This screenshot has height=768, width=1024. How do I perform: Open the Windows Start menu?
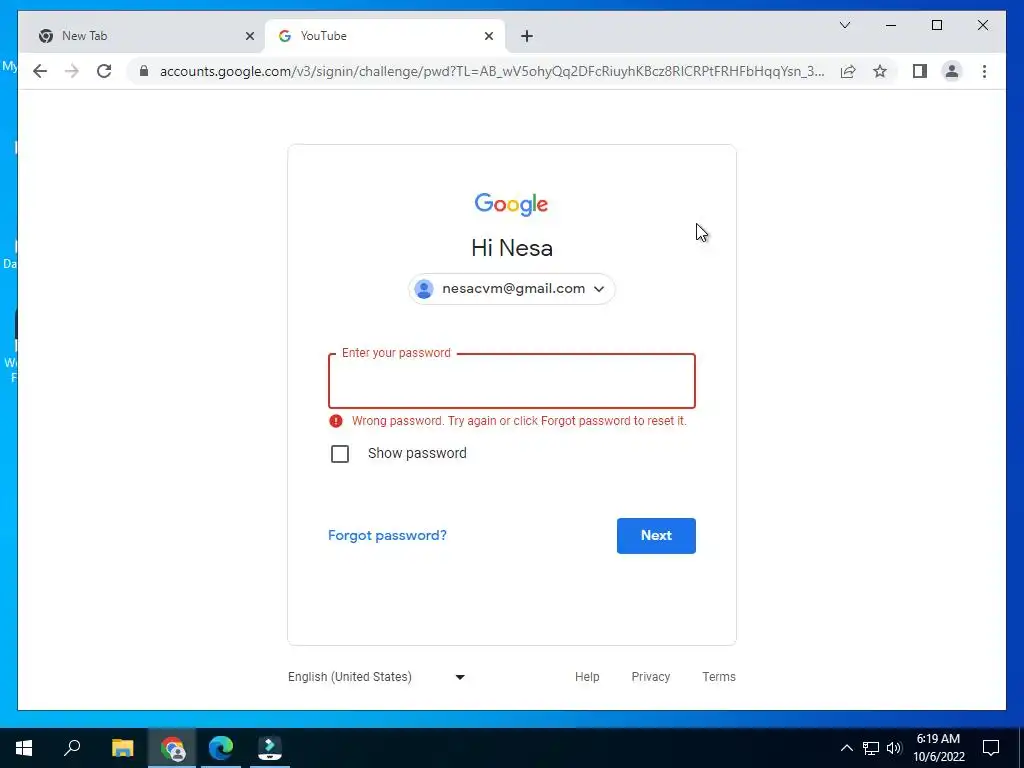point(24,748)
